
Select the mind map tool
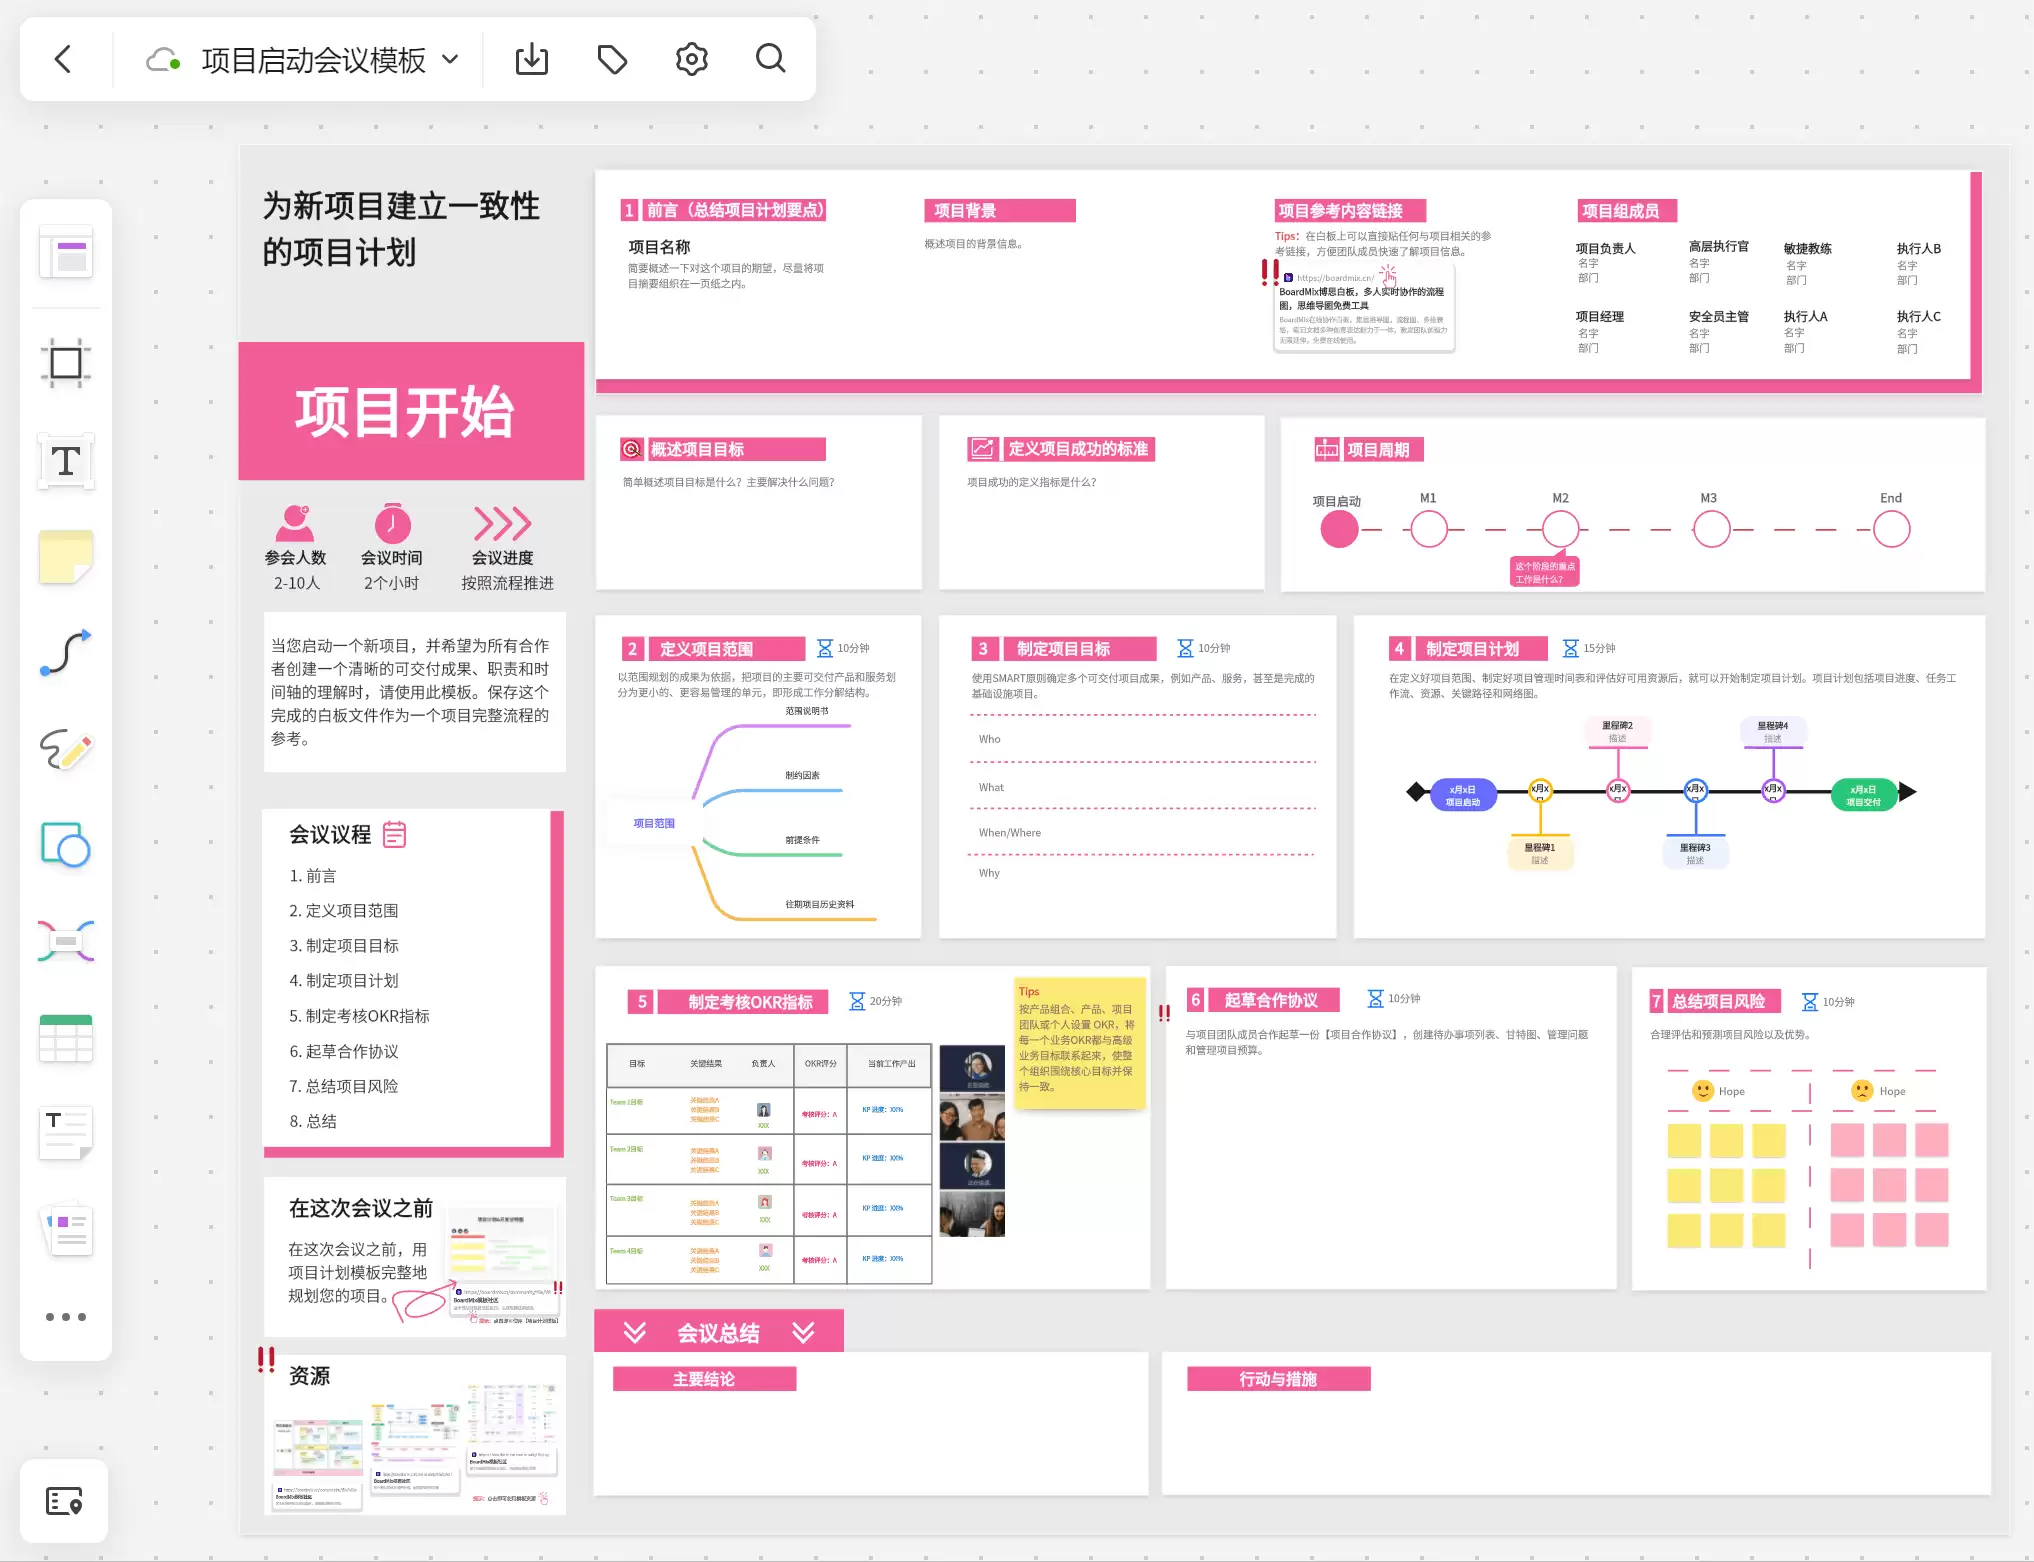pyautogui.click(x=66, y=941)
